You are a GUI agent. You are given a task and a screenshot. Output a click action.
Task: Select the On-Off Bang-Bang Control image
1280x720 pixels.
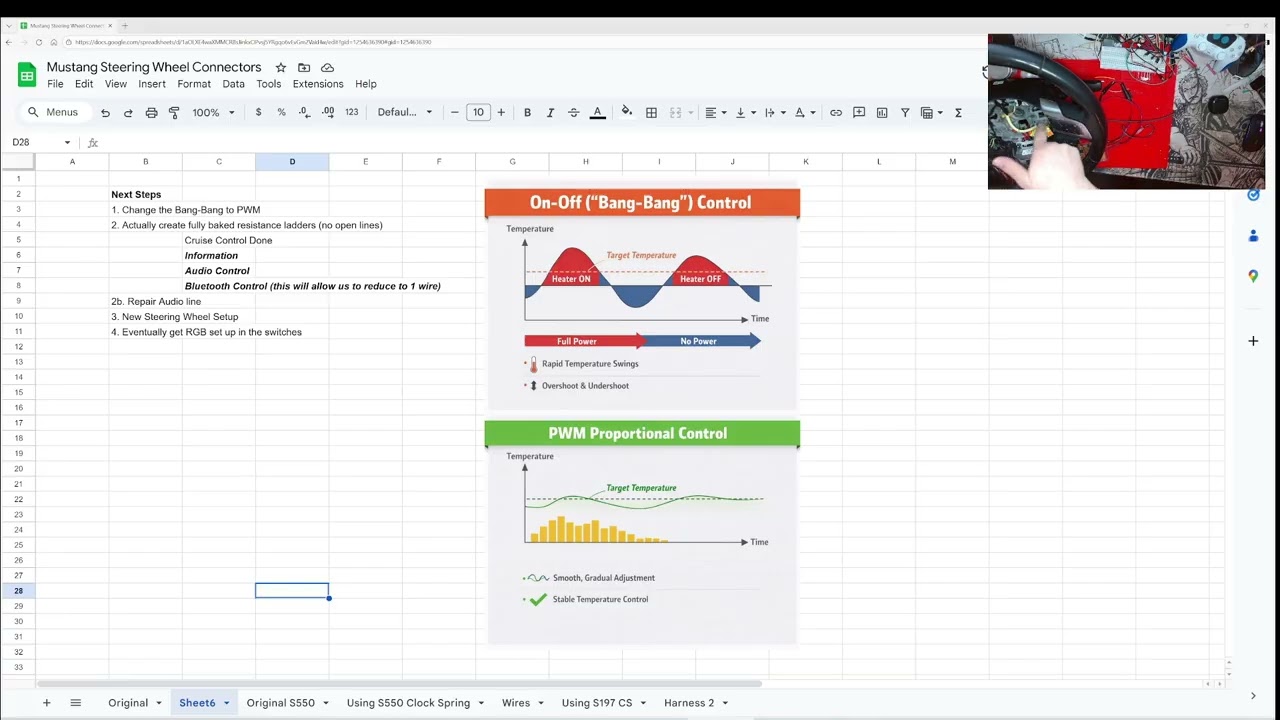(642, 299)
